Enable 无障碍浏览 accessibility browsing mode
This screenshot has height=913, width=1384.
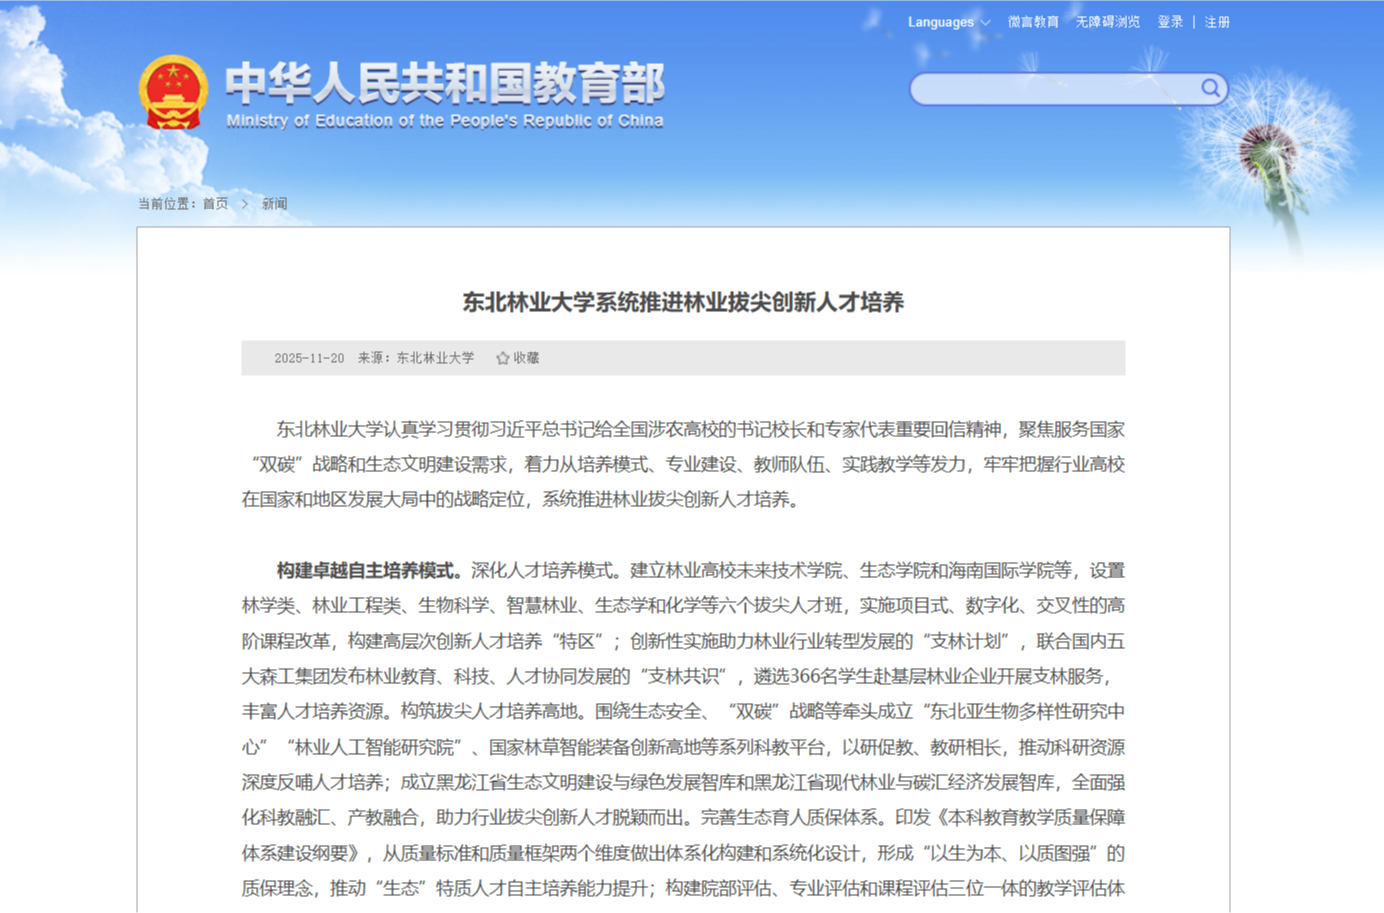[x=1107, y=22]
